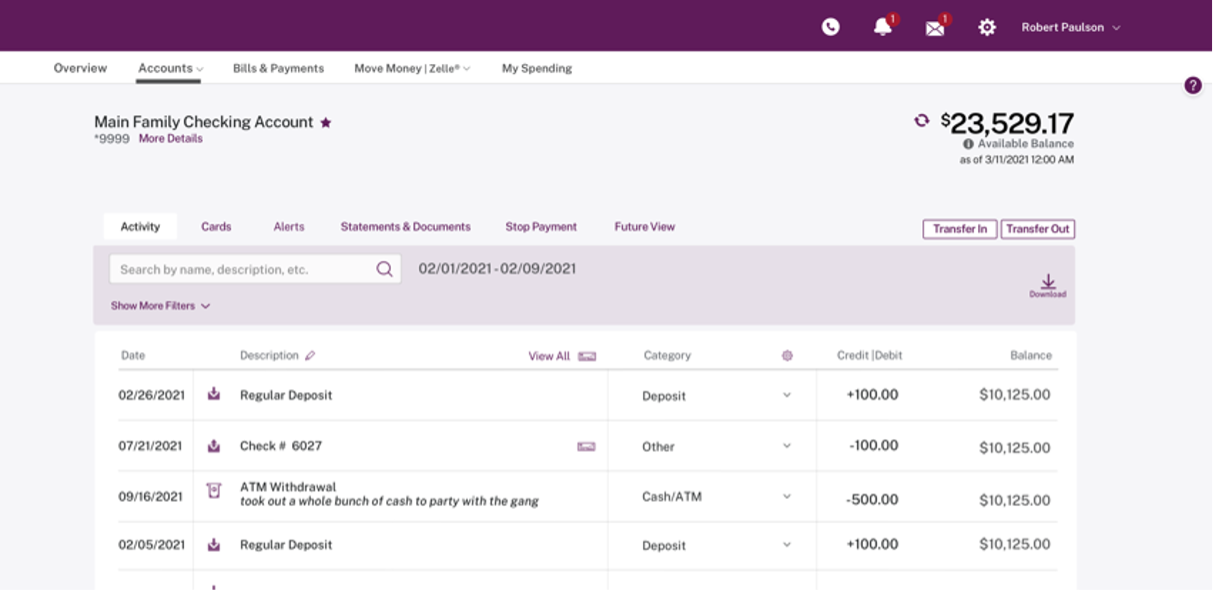This screenshot has height=592, width=1216.
Task: Click the balance refresh icon next to $23,529.17
Action: pos(923,121)
